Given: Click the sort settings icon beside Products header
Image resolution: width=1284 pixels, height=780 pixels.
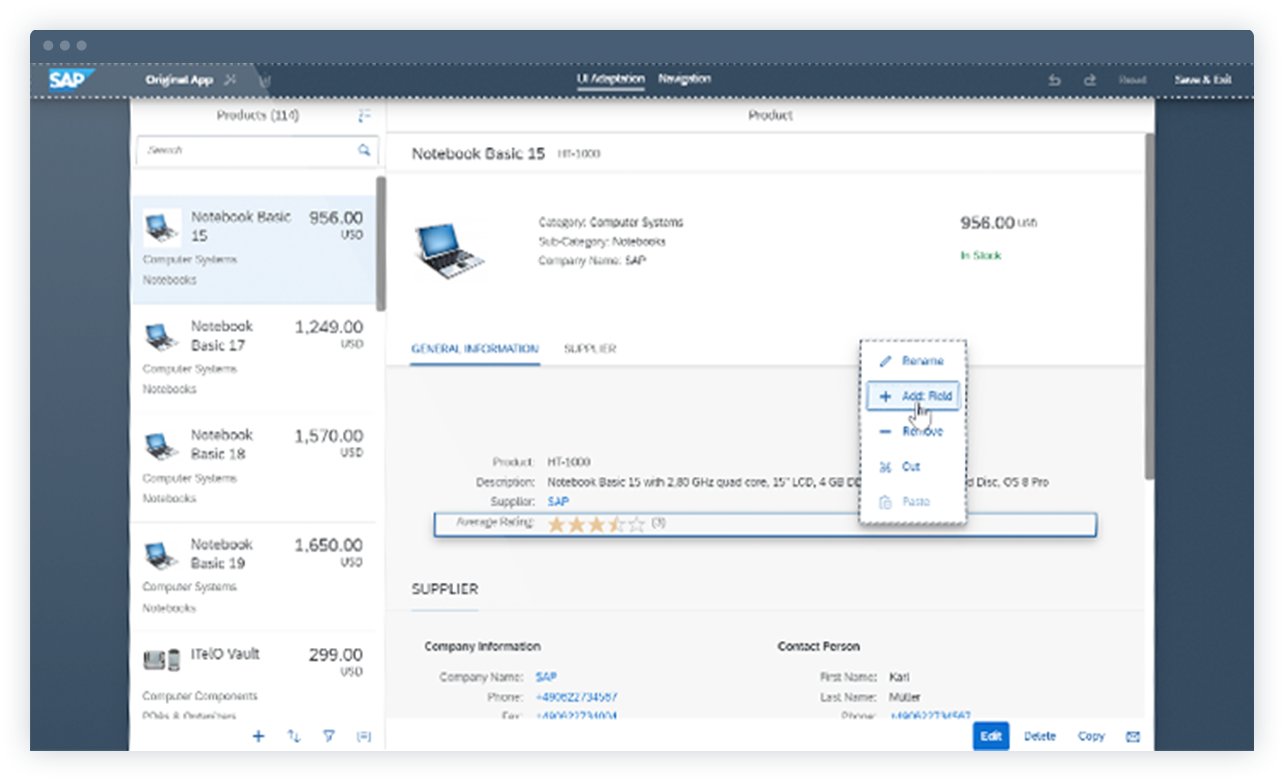Looking at the screenshot, I should tap(364, 115).
